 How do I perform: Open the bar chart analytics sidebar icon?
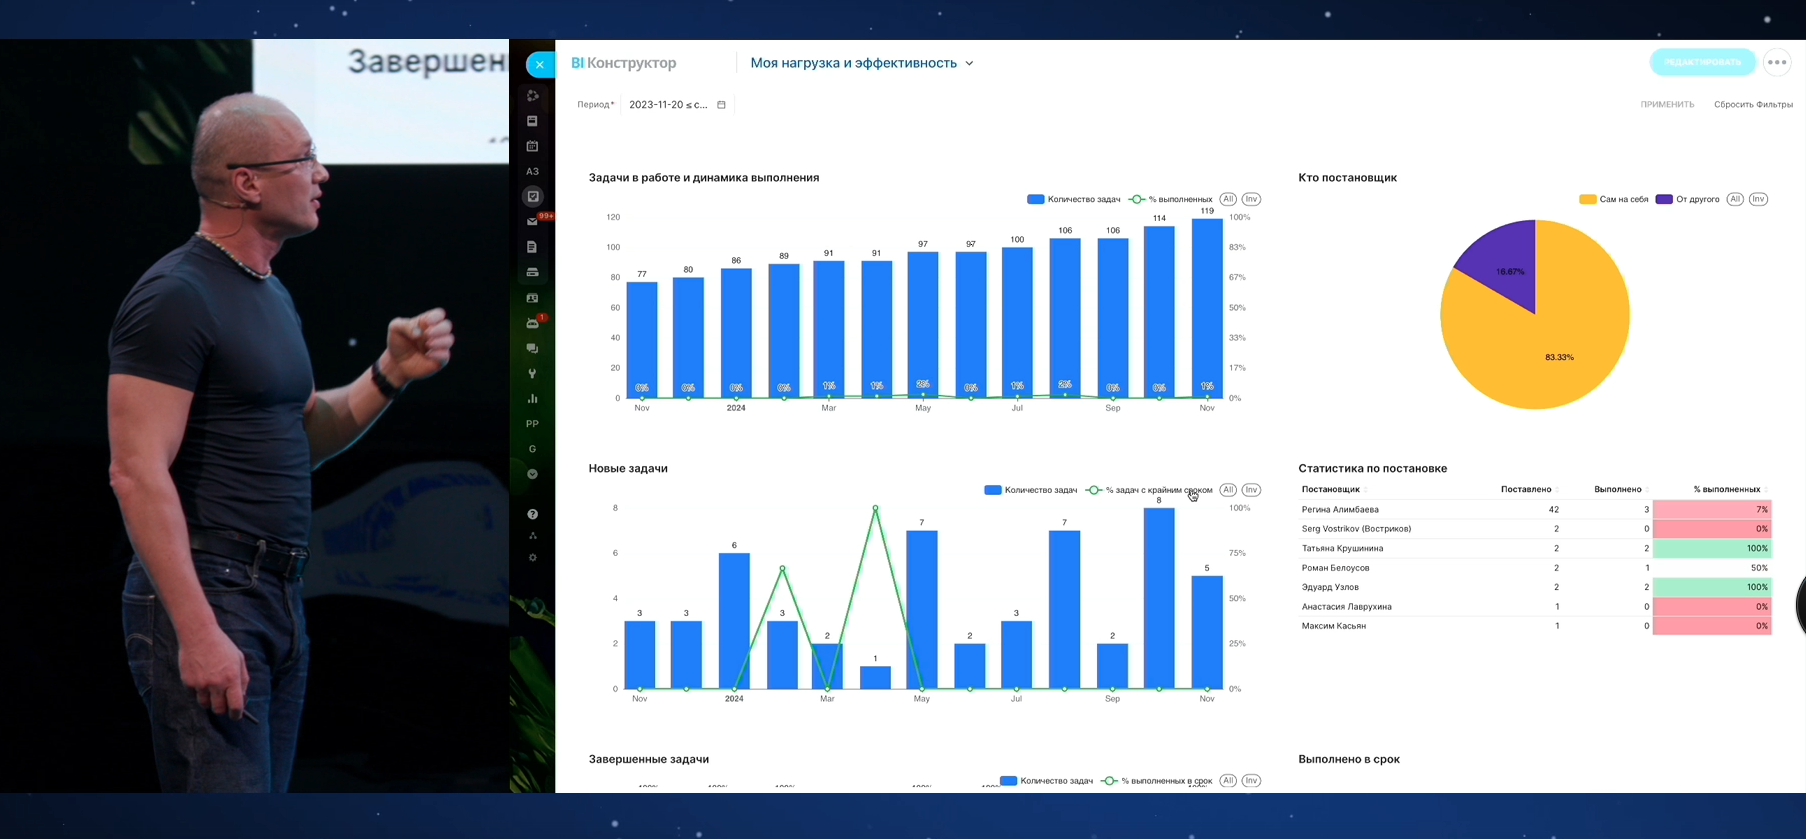click(x=533, y=399)
